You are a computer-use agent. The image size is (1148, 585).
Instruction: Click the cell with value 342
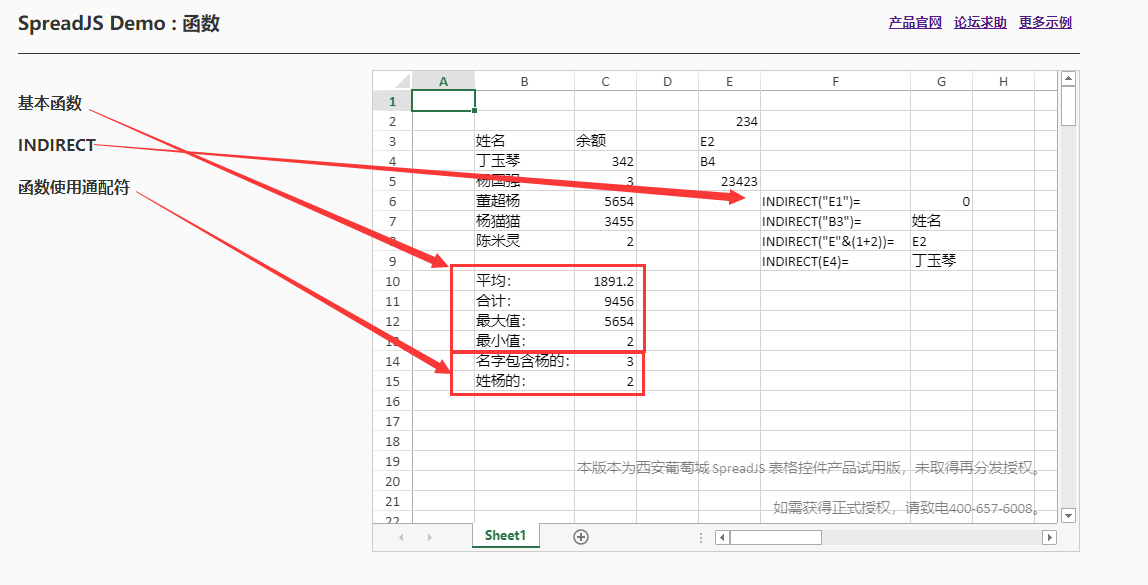tap(605, 161)
